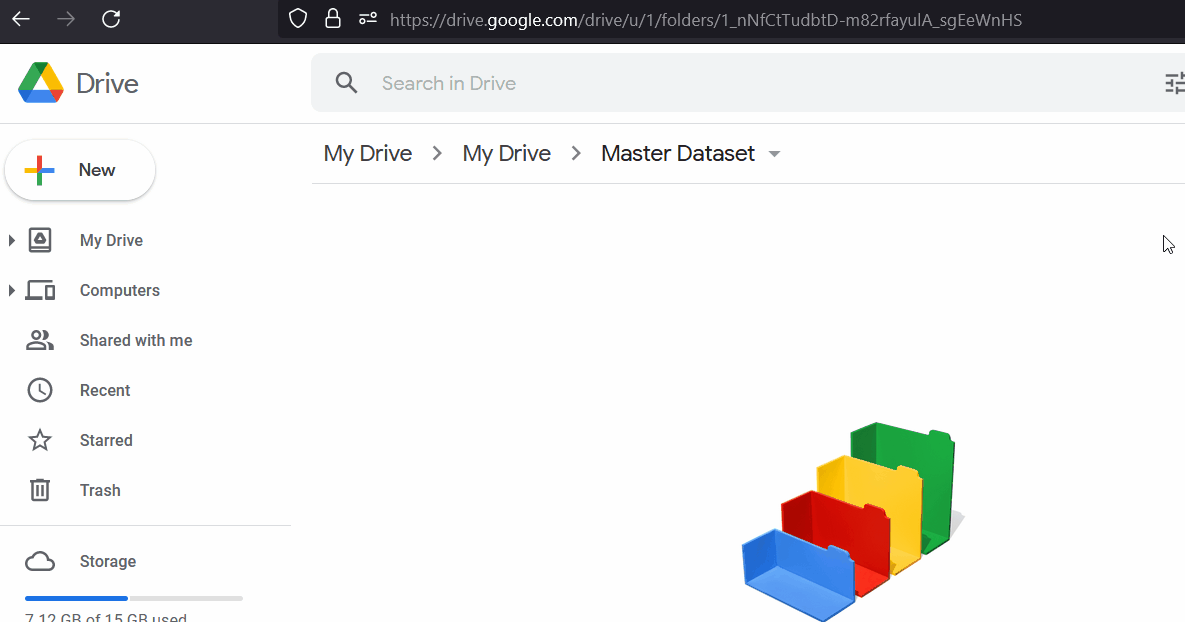Click the Google Drive logo icon

[x=41, y=83]
